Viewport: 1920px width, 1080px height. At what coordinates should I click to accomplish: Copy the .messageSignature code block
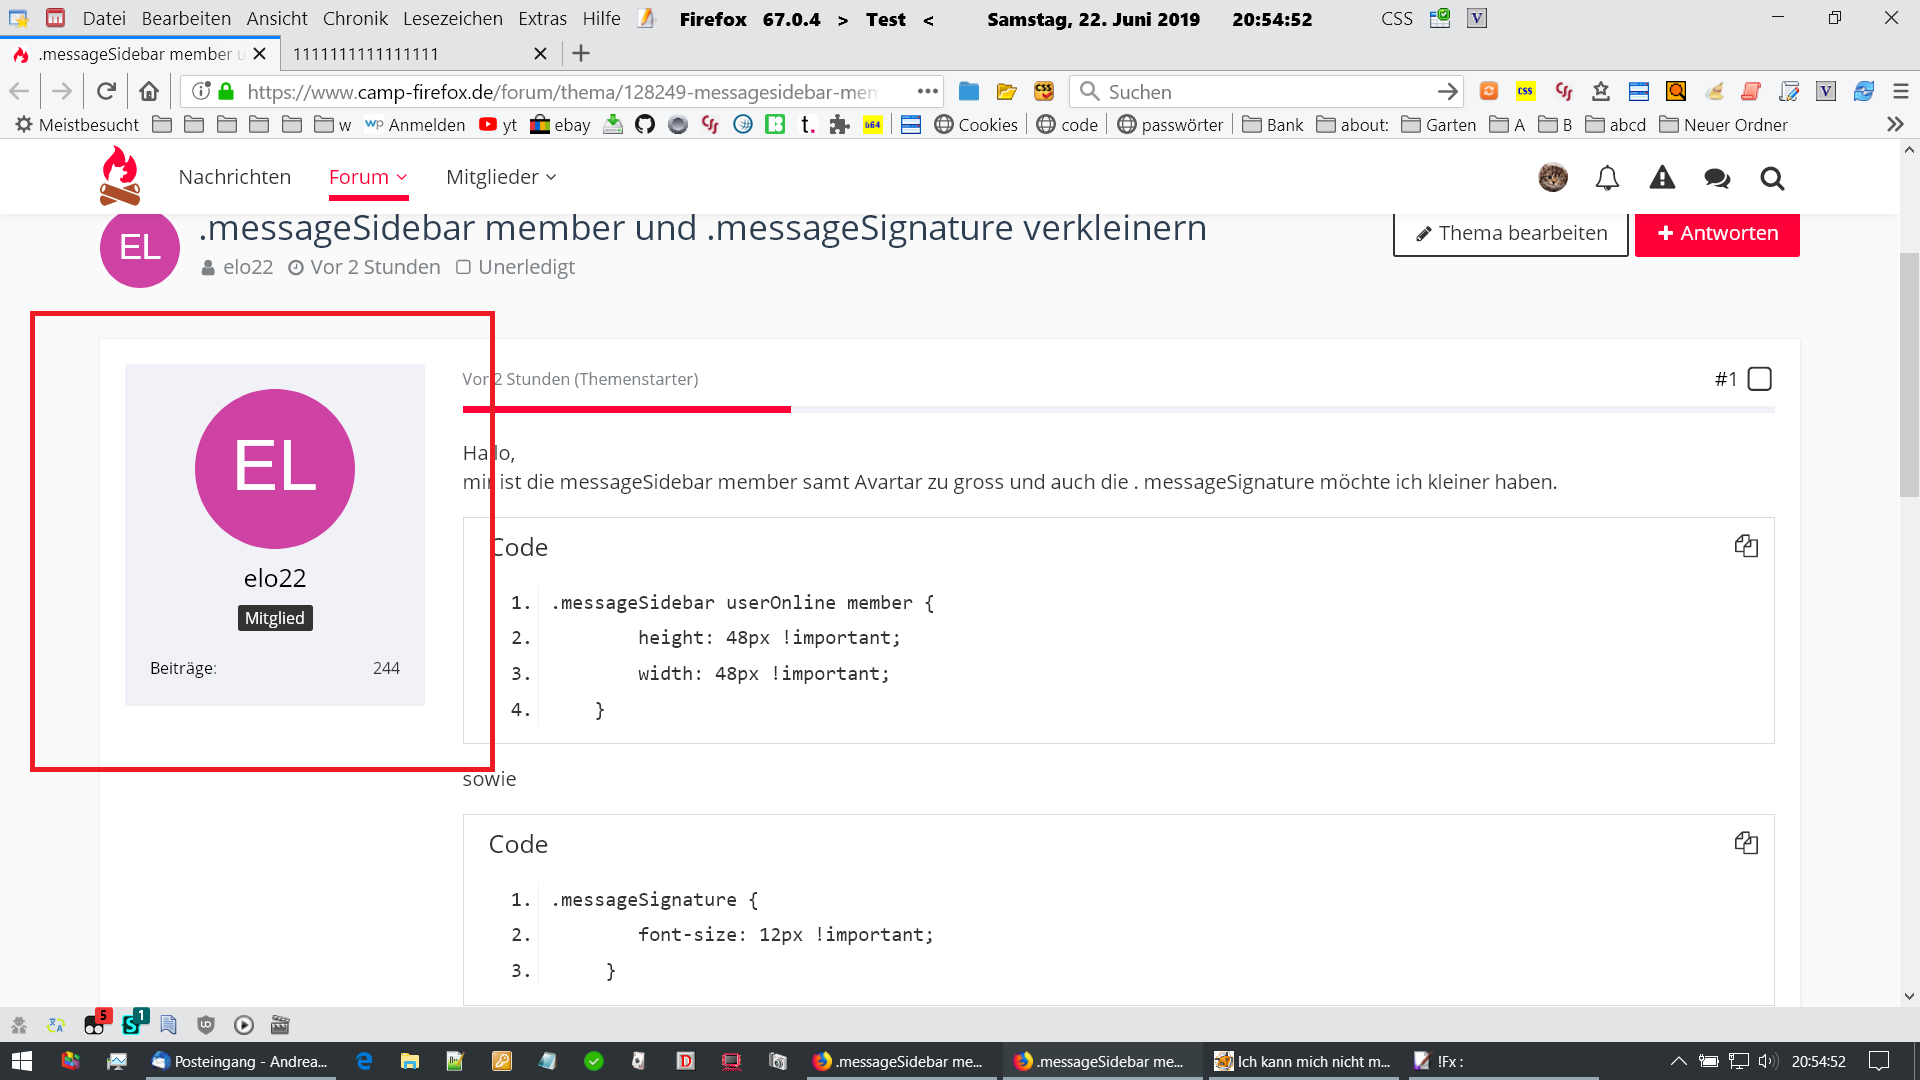[x=1746, y=843]
